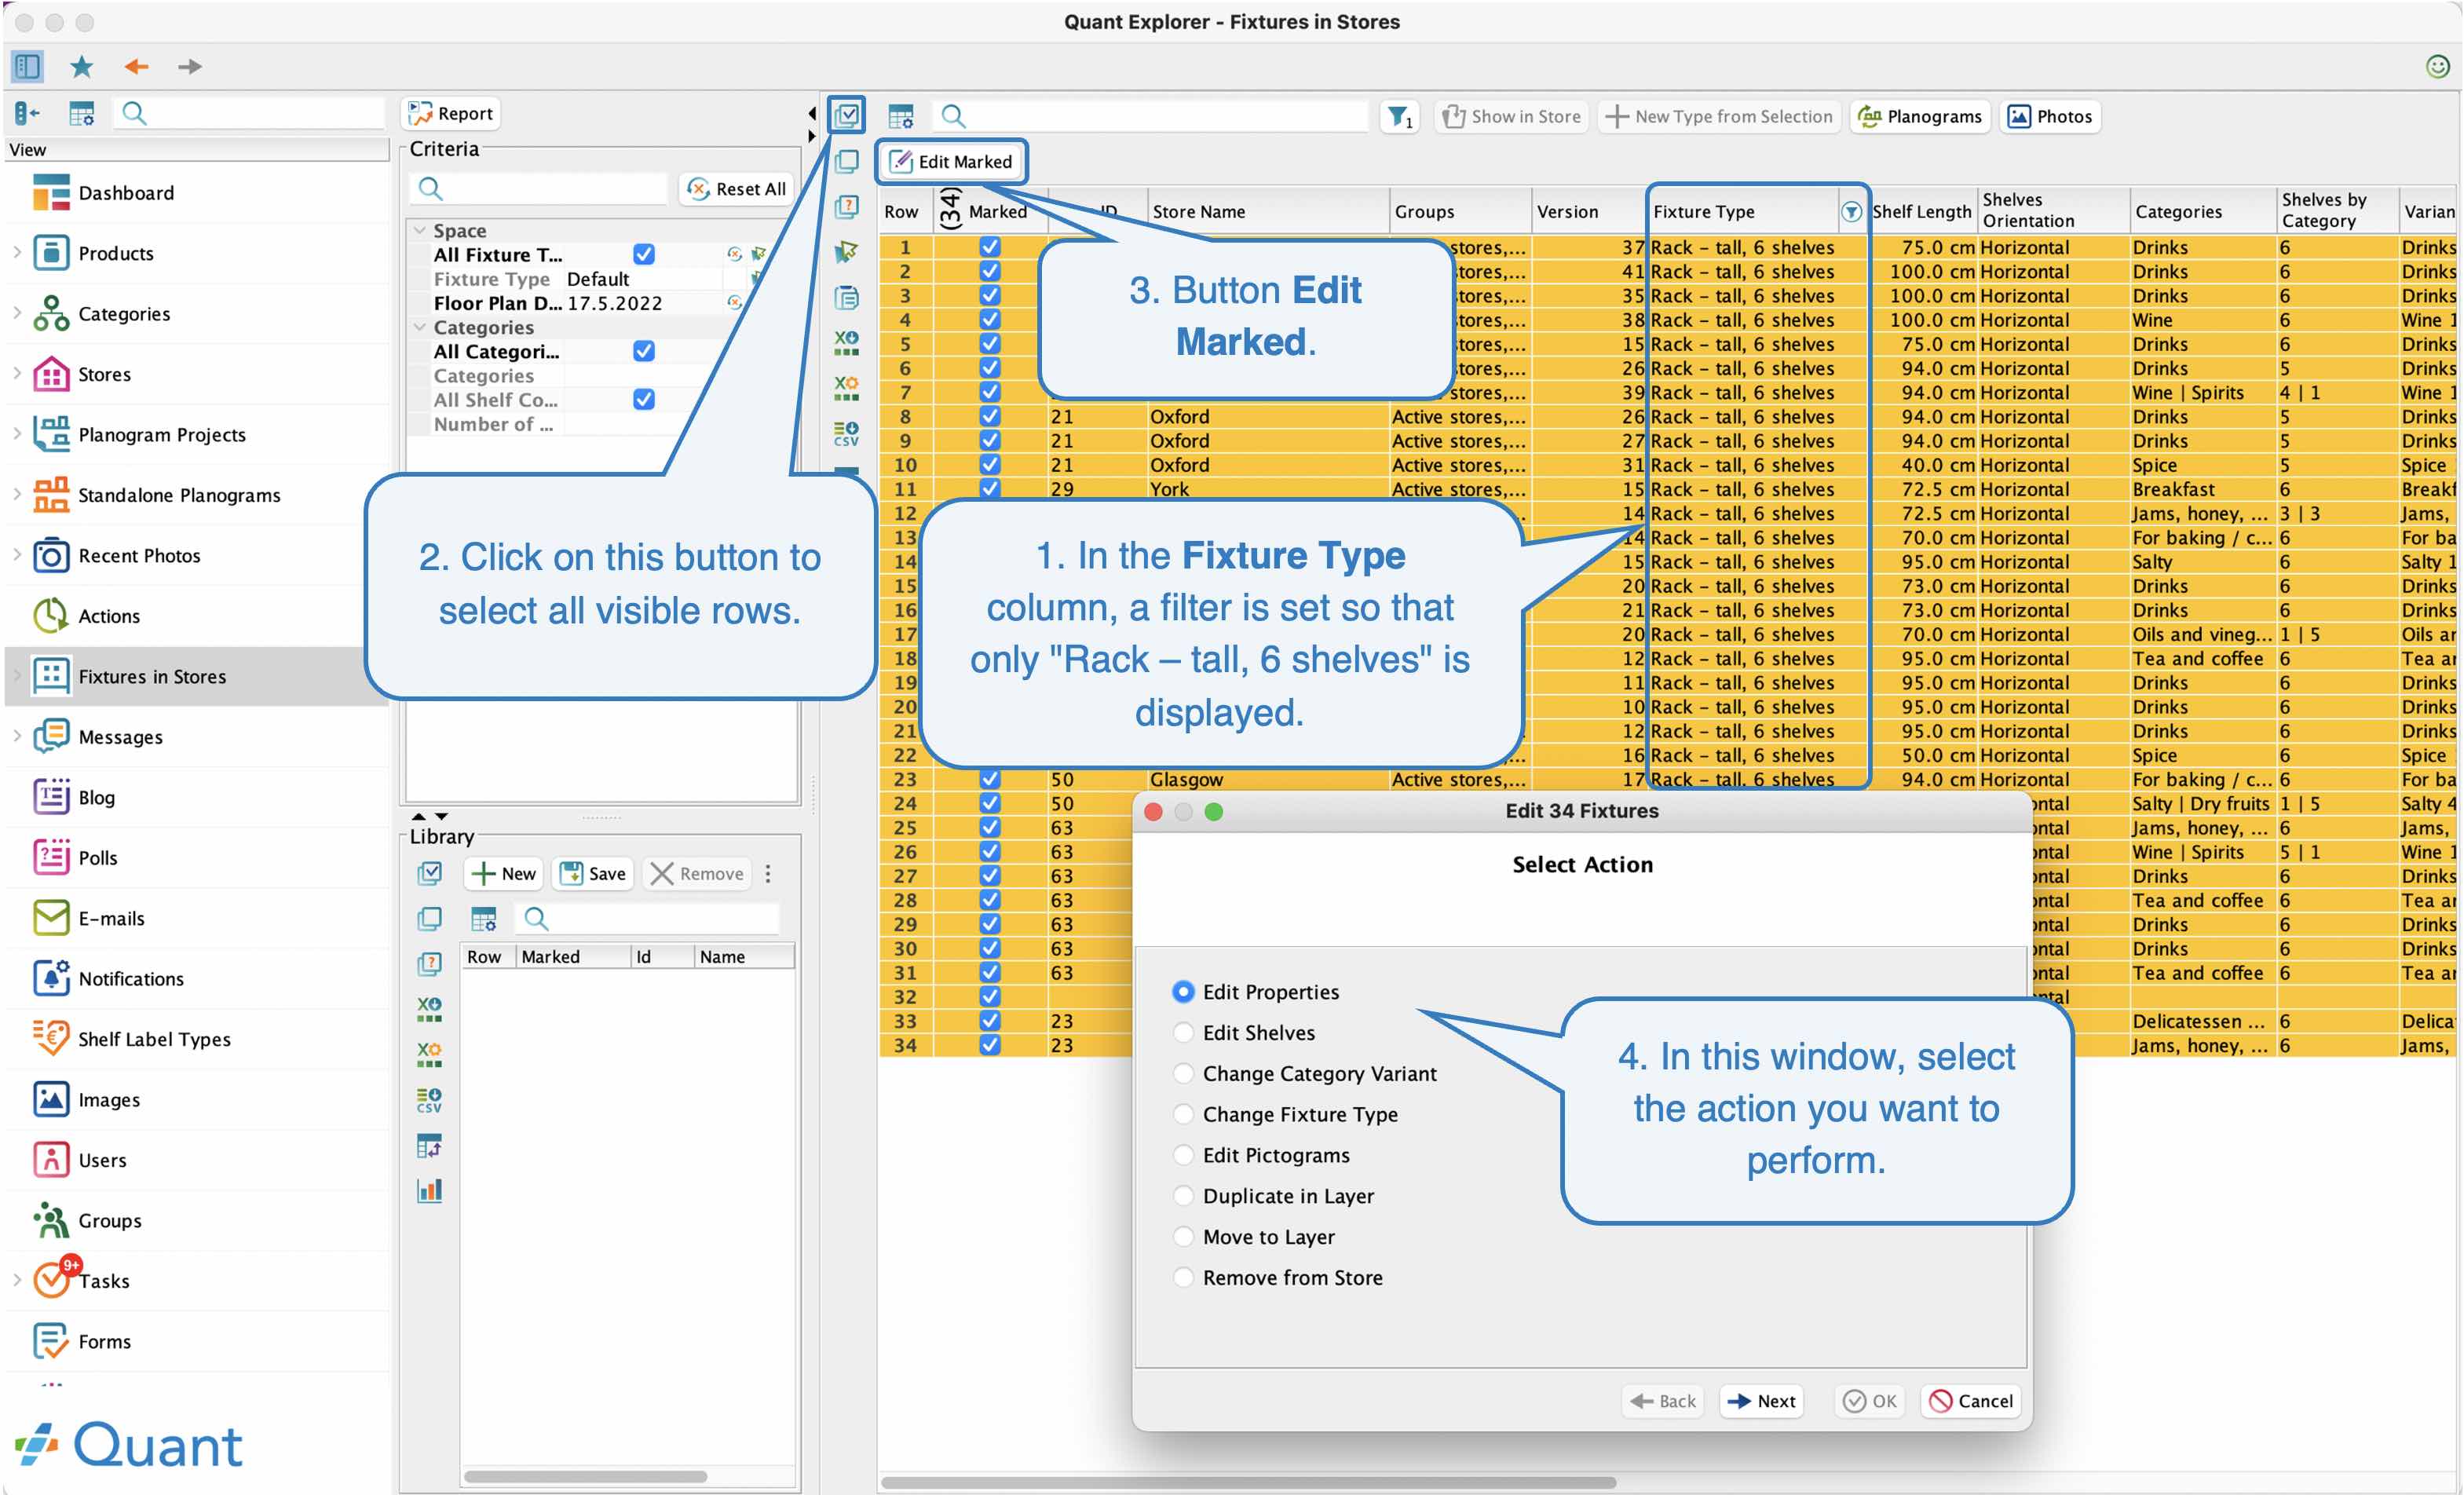The image size is (2464, 1495).
Task: Go back with the orange arrow
Action: 136,66
